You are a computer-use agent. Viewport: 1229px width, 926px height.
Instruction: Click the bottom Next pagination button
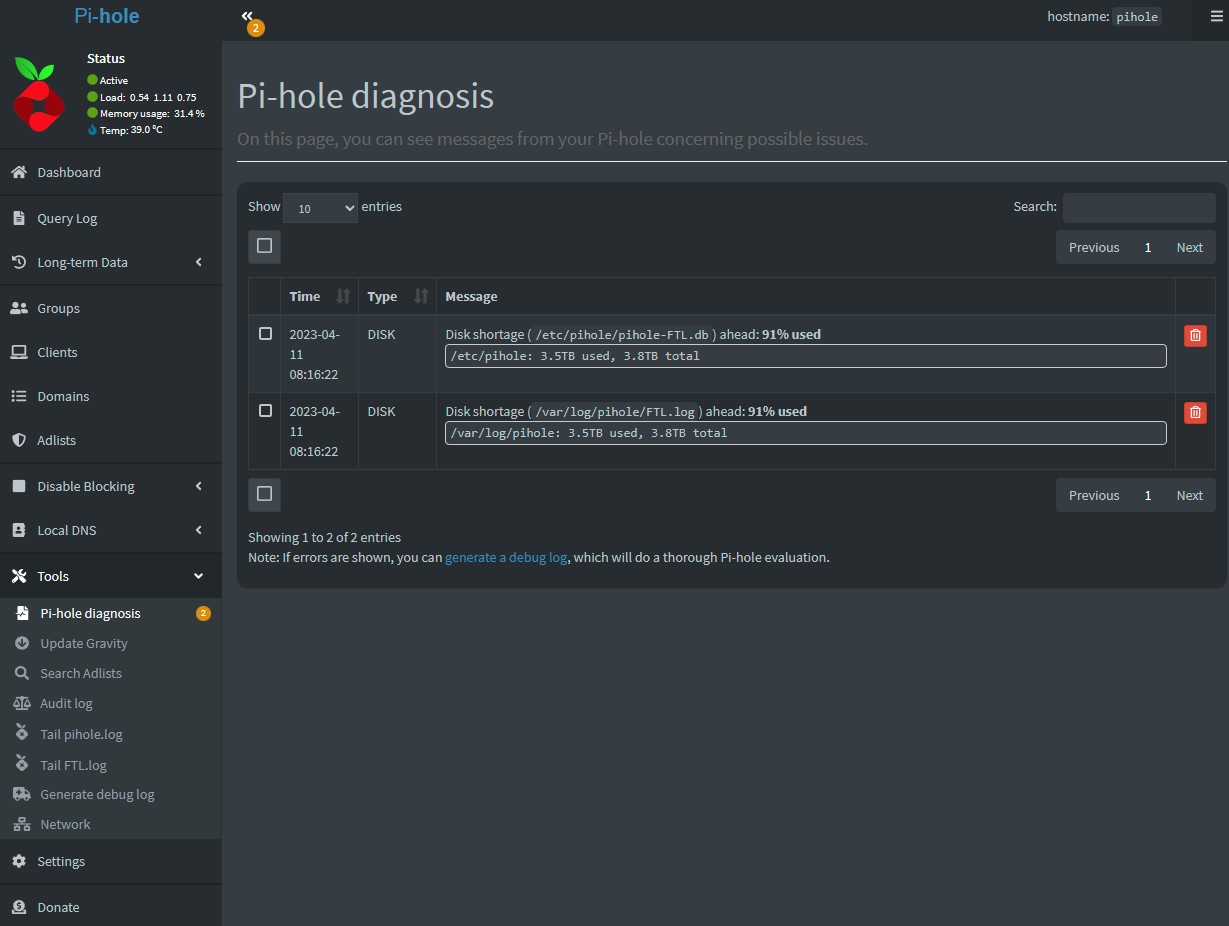(1189, 495)
